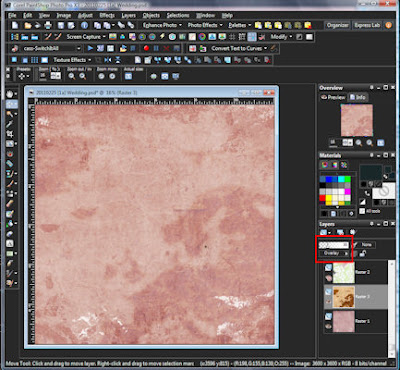Click the Layers palette vertical scrollbar
Viewport: 400px width, 370px height.
392,309
